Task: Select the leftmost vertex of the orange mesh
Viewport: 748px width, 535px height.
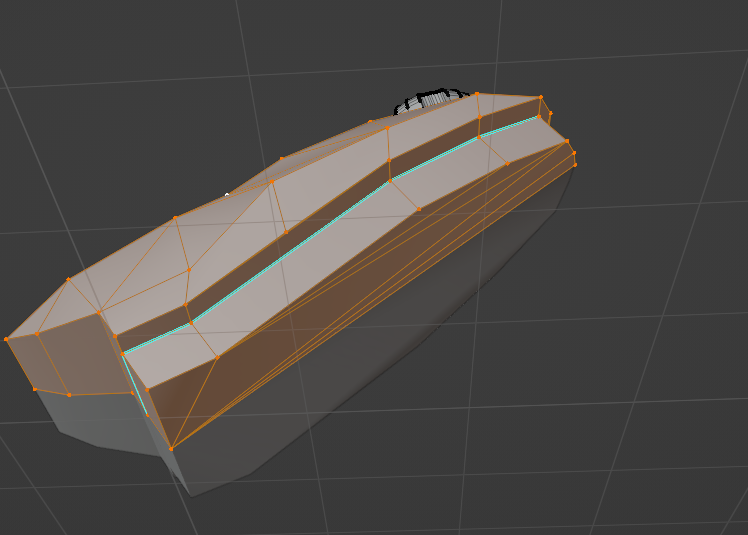Action: 6,339
